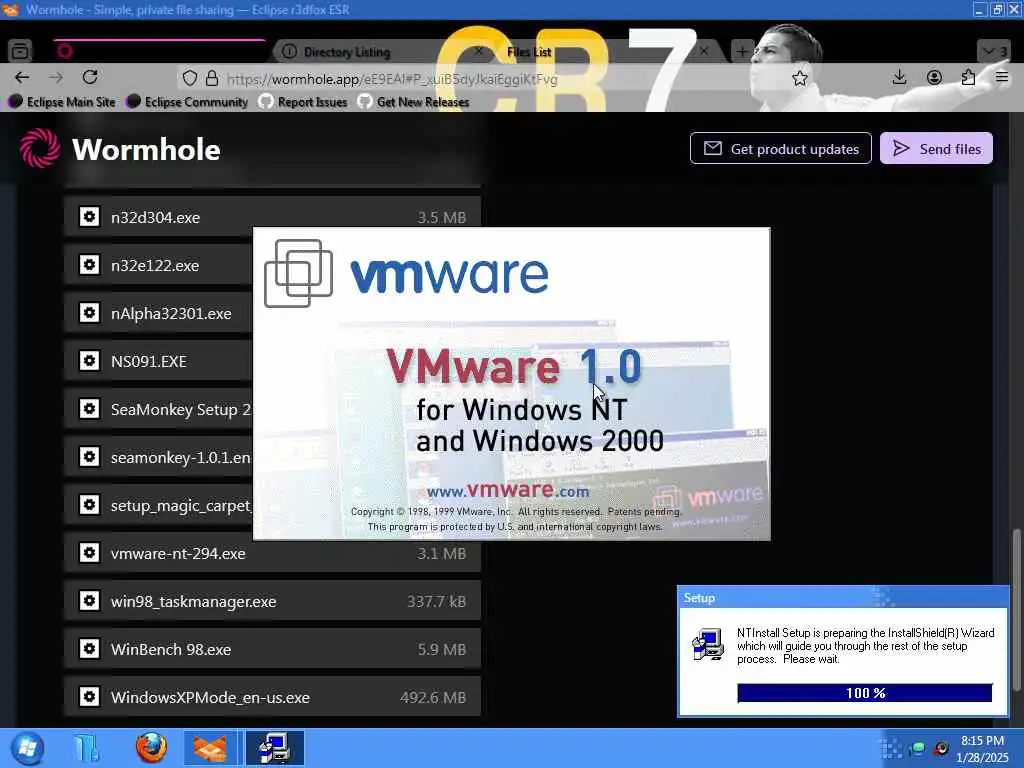Click the setup_magic_carpet file entry
Viewport: 1024px width, 768px height.
tap(159, 505)
